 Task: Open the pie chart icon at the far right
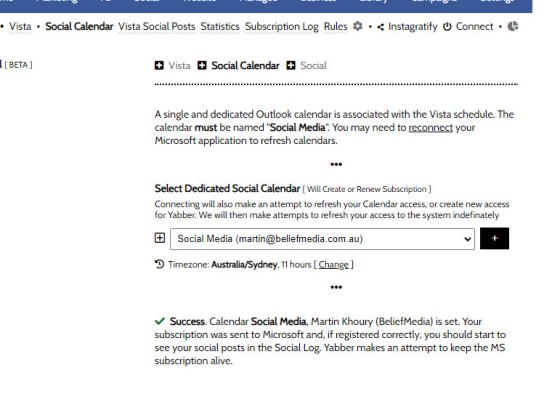pyautogui.click(x=513, y=26)
